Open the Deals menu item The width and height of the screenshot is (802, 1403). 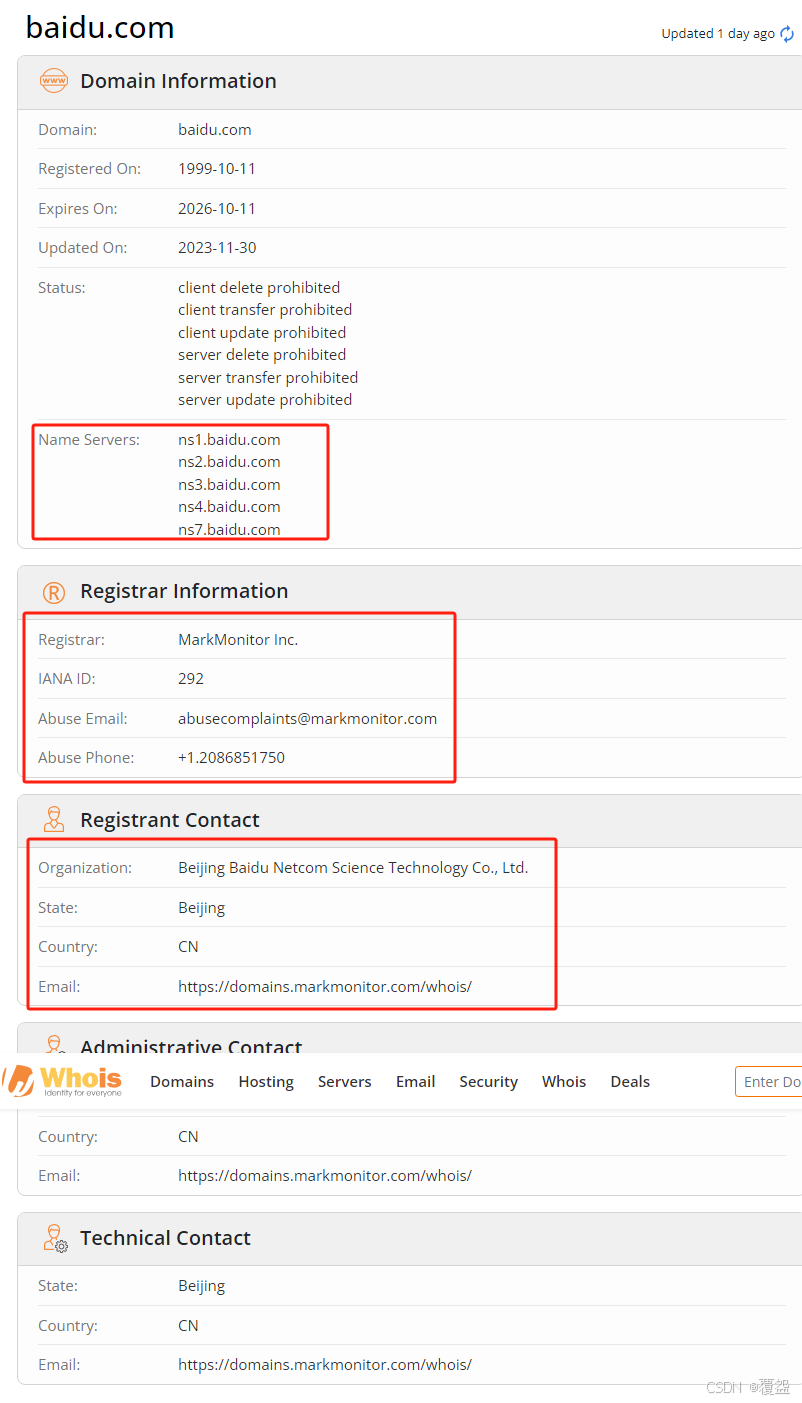(630, 1082)
